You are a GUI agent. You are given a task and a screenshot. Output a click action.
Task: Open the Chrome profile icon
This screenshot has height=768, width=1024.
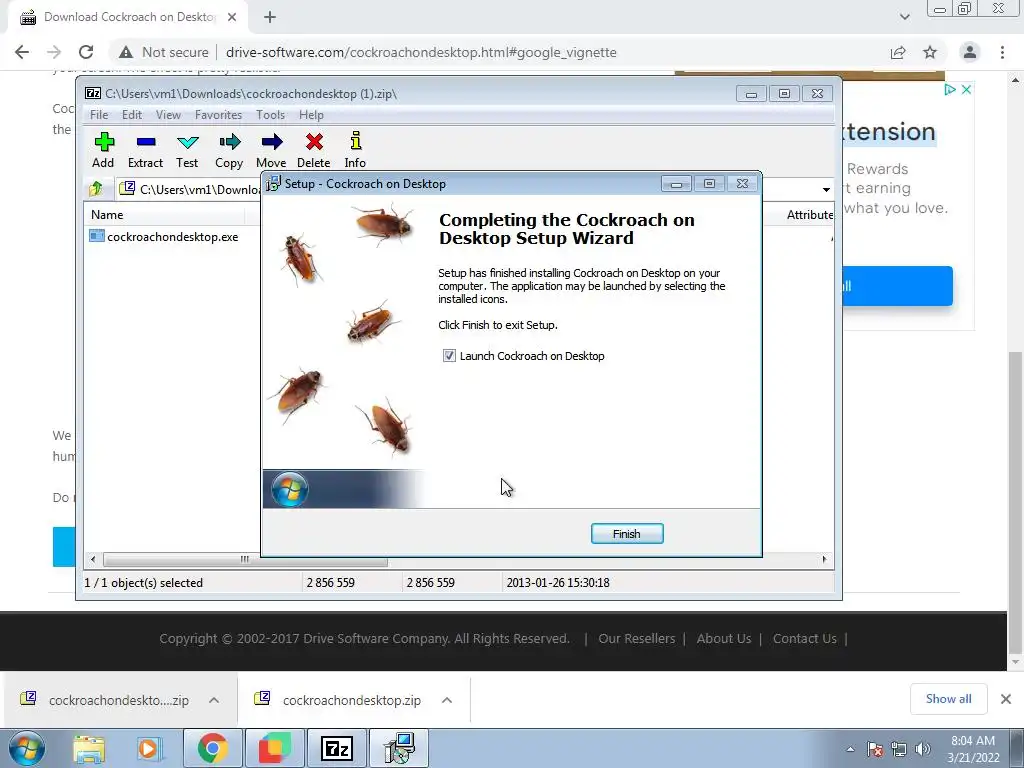[x=970, y=52]
